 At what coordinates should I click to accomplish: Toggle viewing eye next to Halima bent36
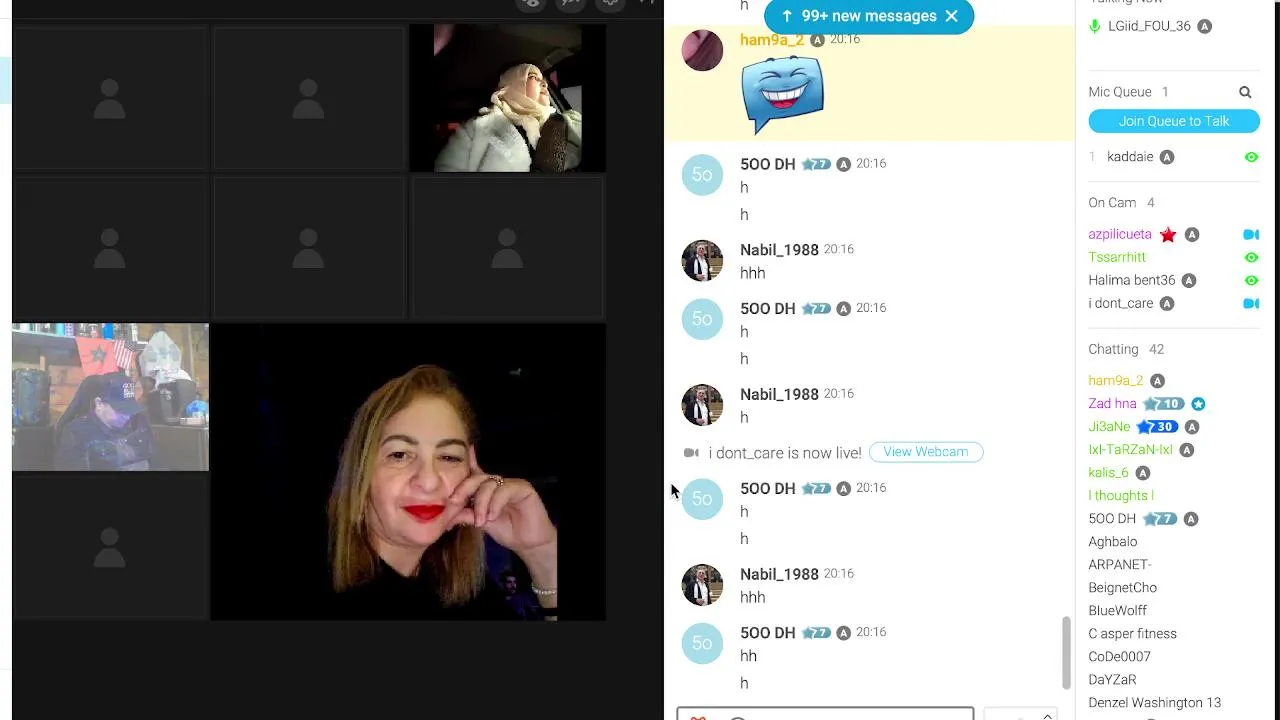pyautogui.click(x=1251, y=280)
